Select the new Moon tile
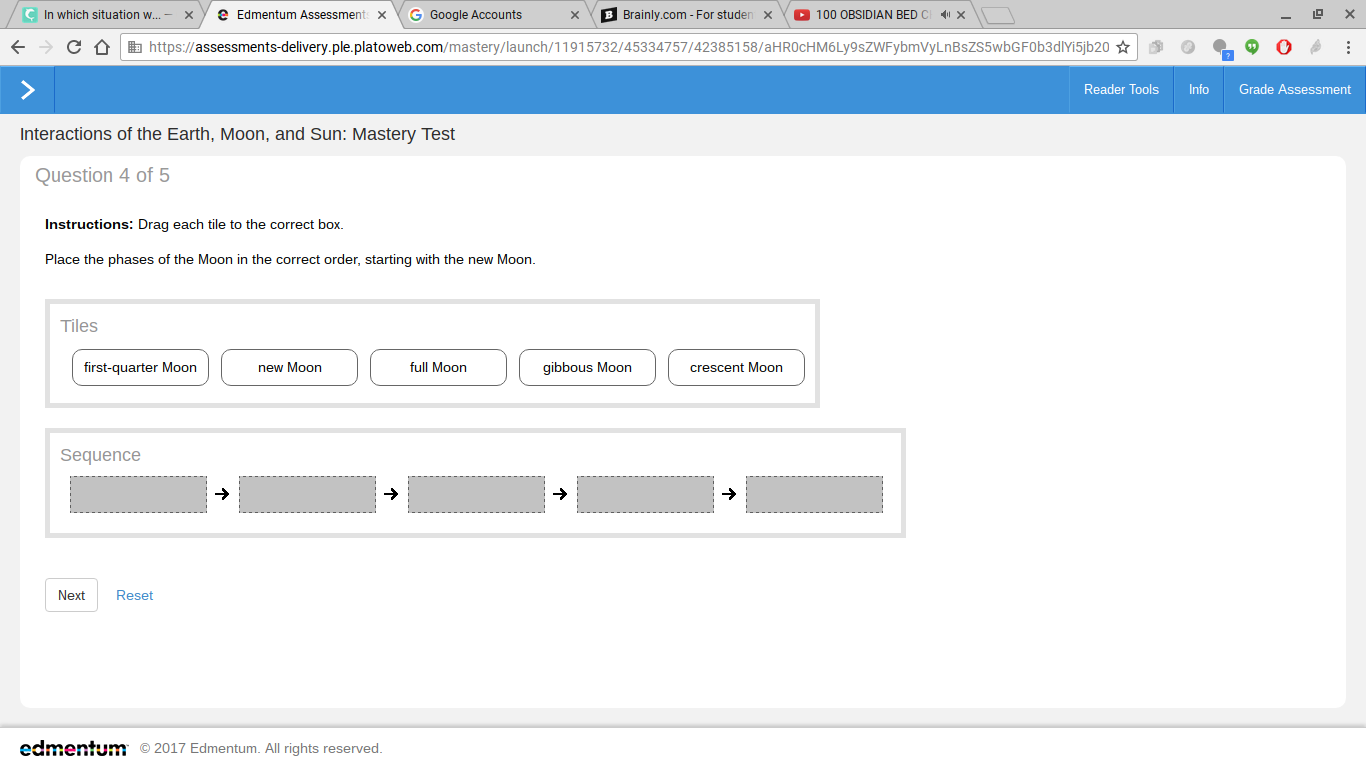 click(x=289, y=367)
